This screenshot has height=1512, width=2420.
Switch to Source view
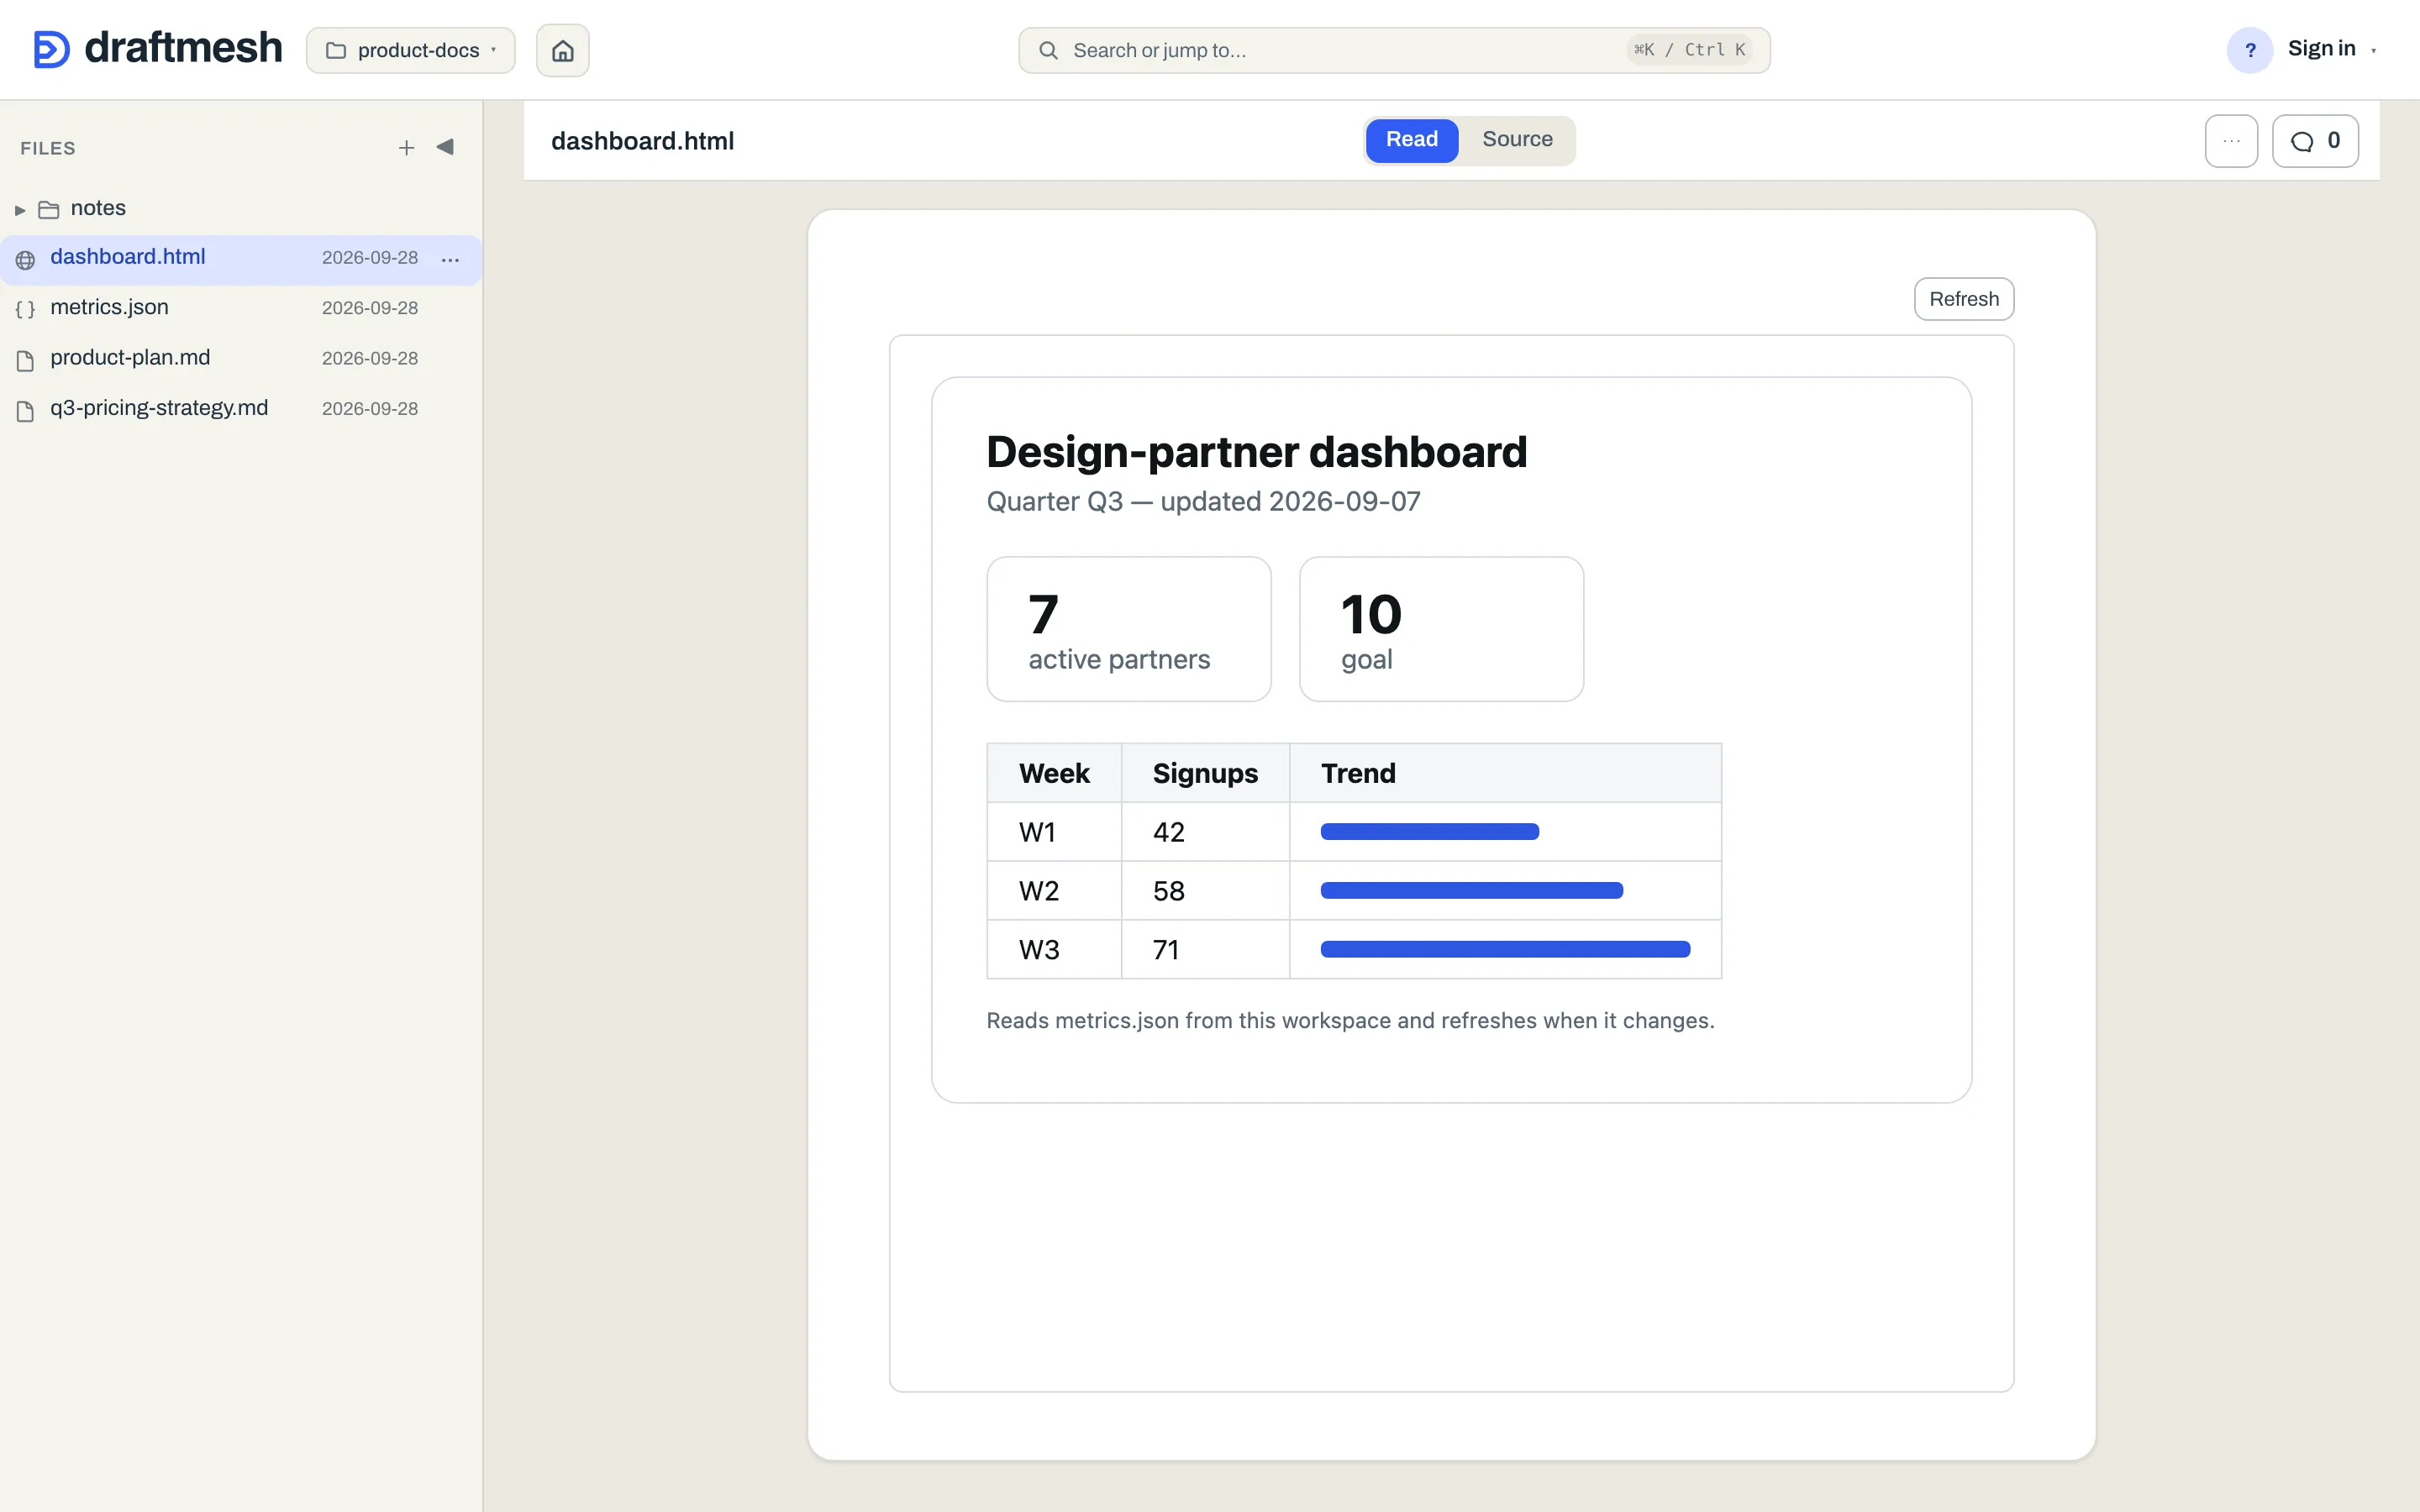click(1517, 140)
